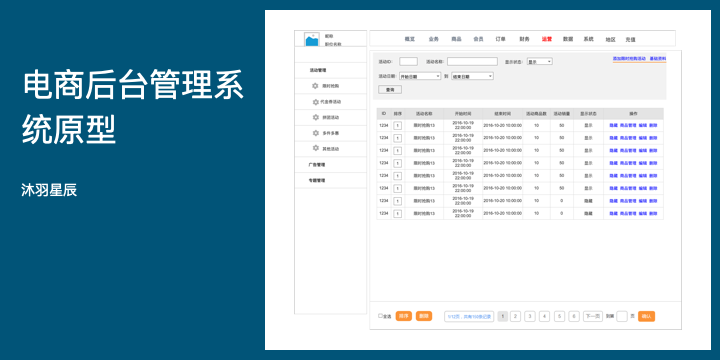Open 代金券活动 in the sidebar
720x360 pixels.
coord(331,102)
